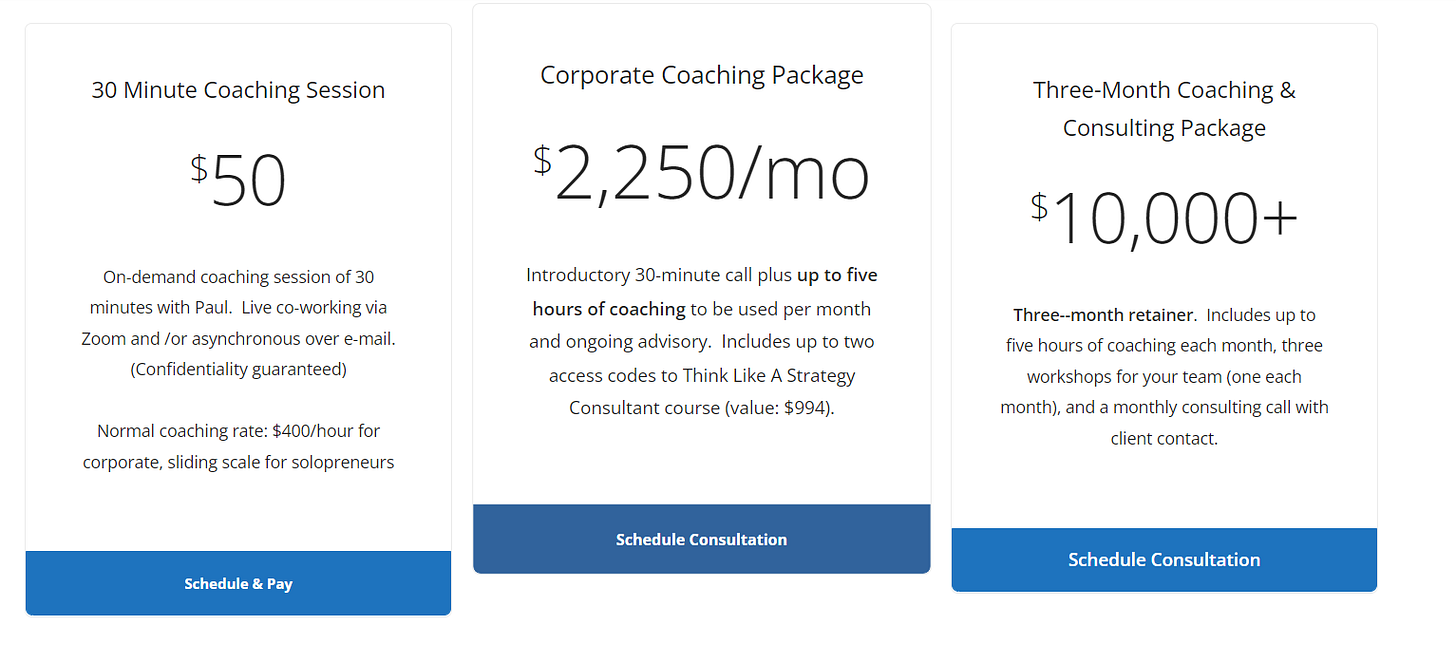Click the '(Confidentiality guaranteed)' text
Viewport: 1456px width, 665px height.
click(238, 369)
